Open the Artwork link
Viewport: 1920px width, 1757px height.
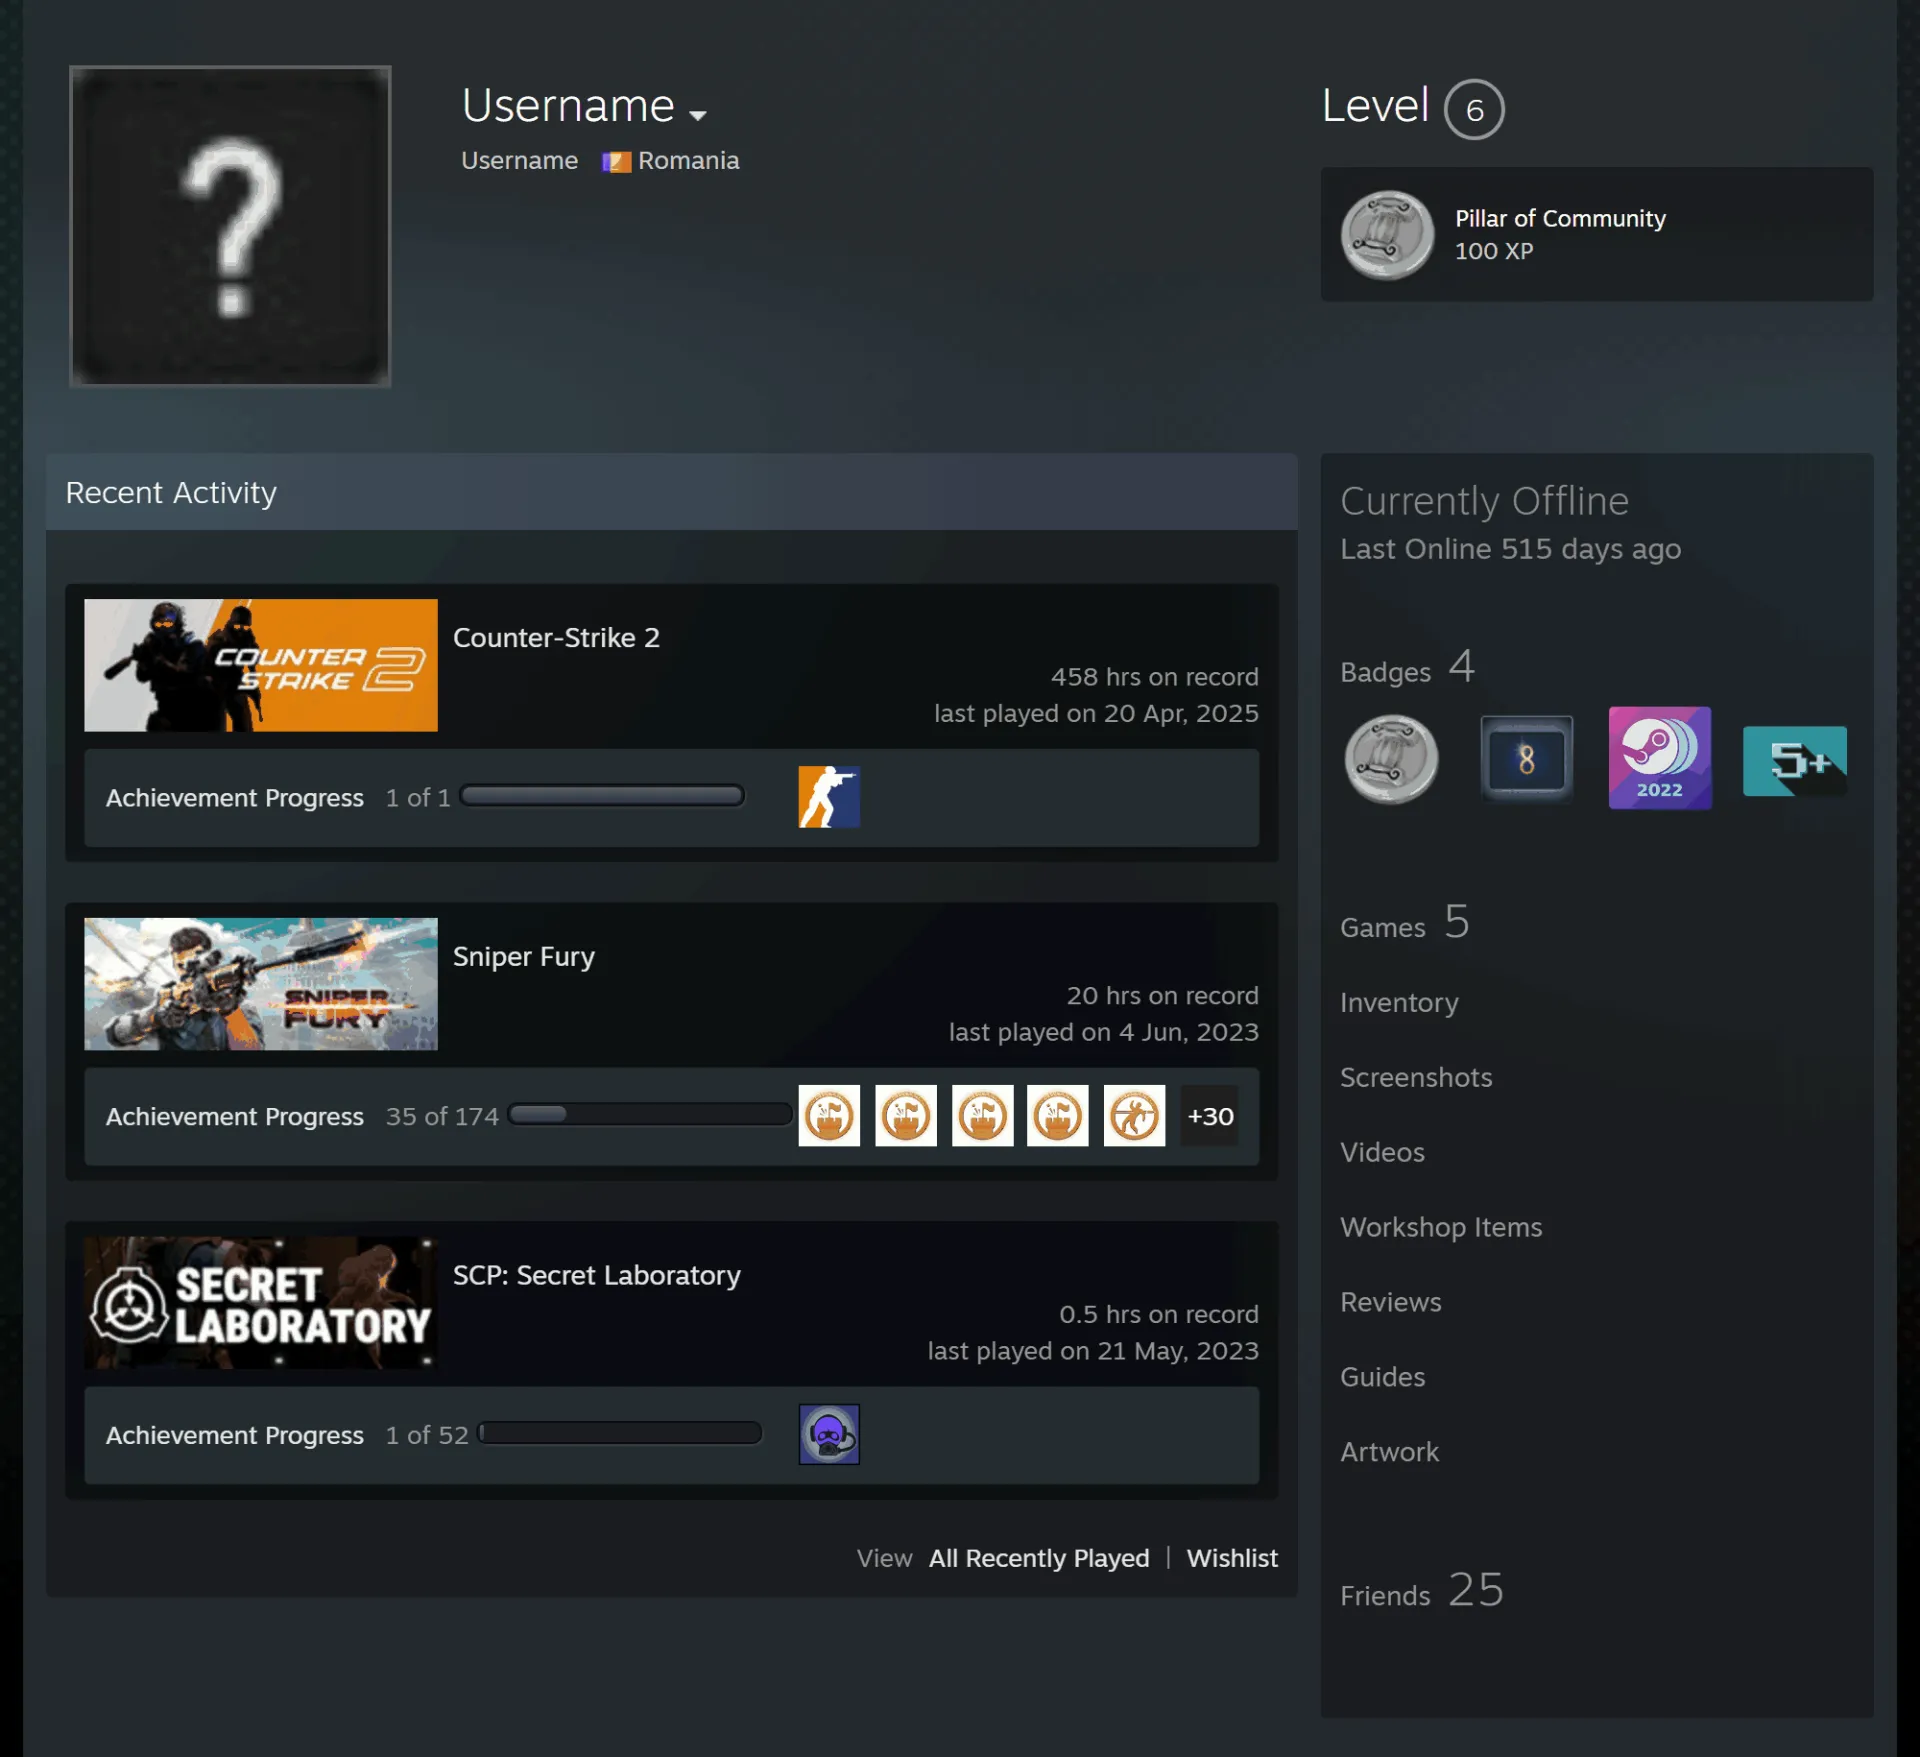tap(1390, 1452)
